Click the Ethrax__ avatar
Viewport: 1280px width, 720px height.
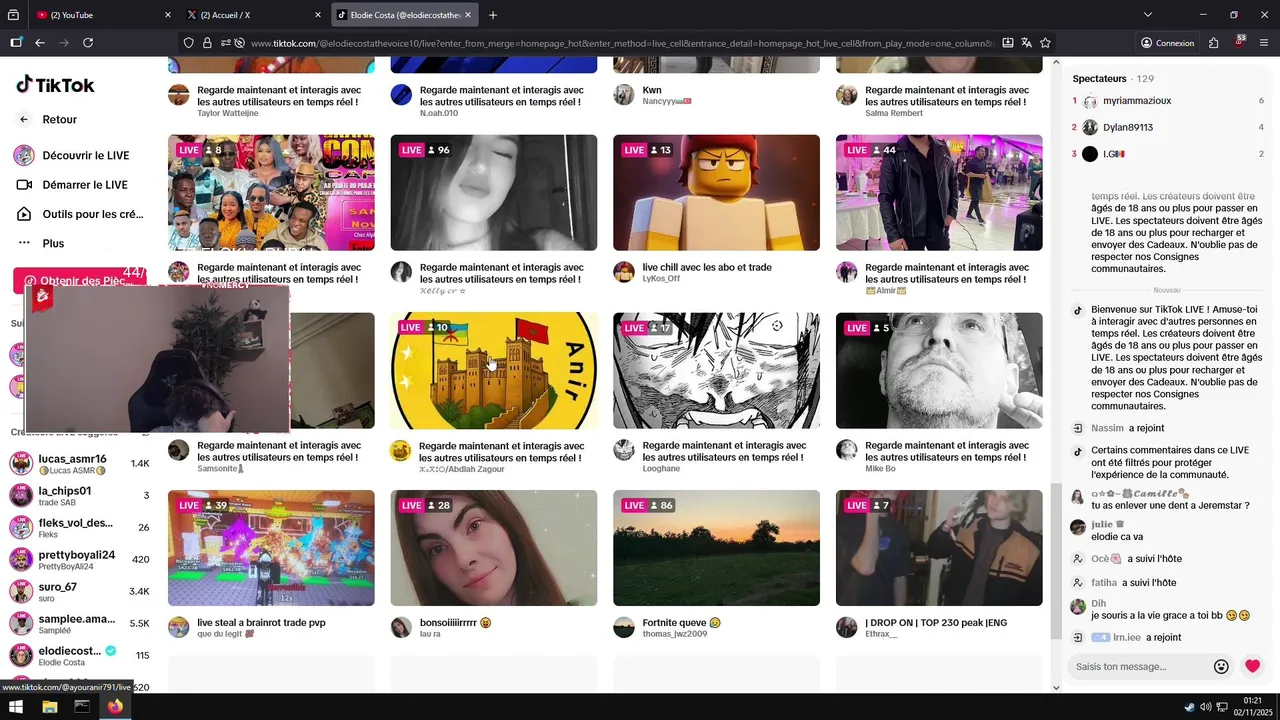point(847,628)
